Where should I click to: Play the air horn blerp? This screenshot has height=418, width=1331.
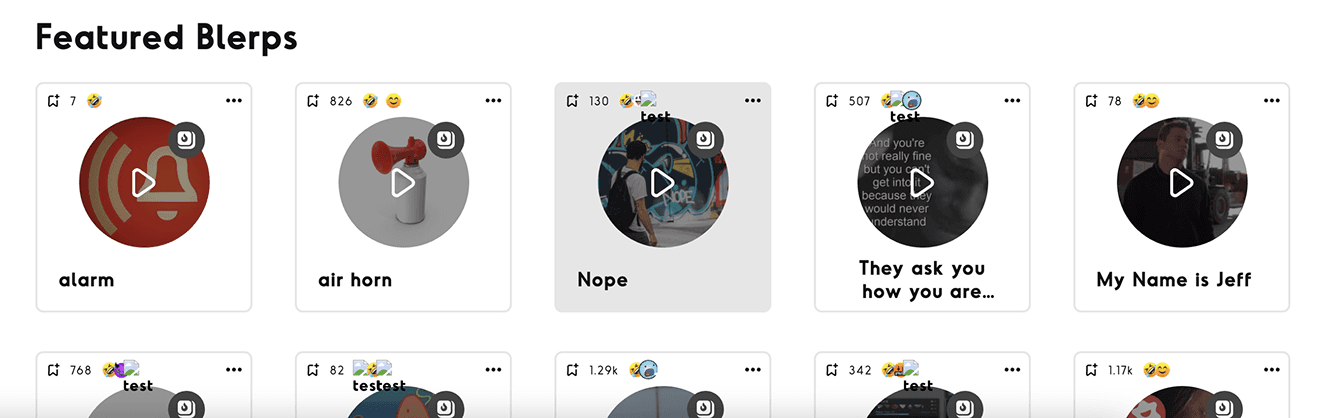pos(403,182)
